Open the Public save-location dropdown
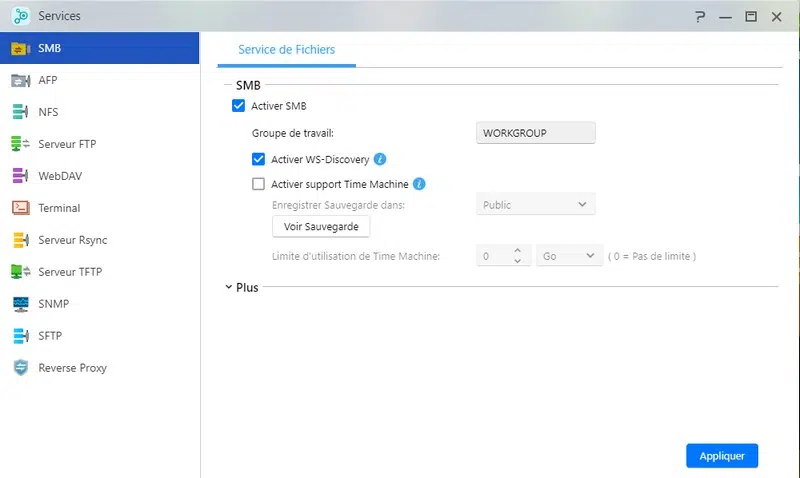This screenshot has width=800, height=478. [535, 205]
